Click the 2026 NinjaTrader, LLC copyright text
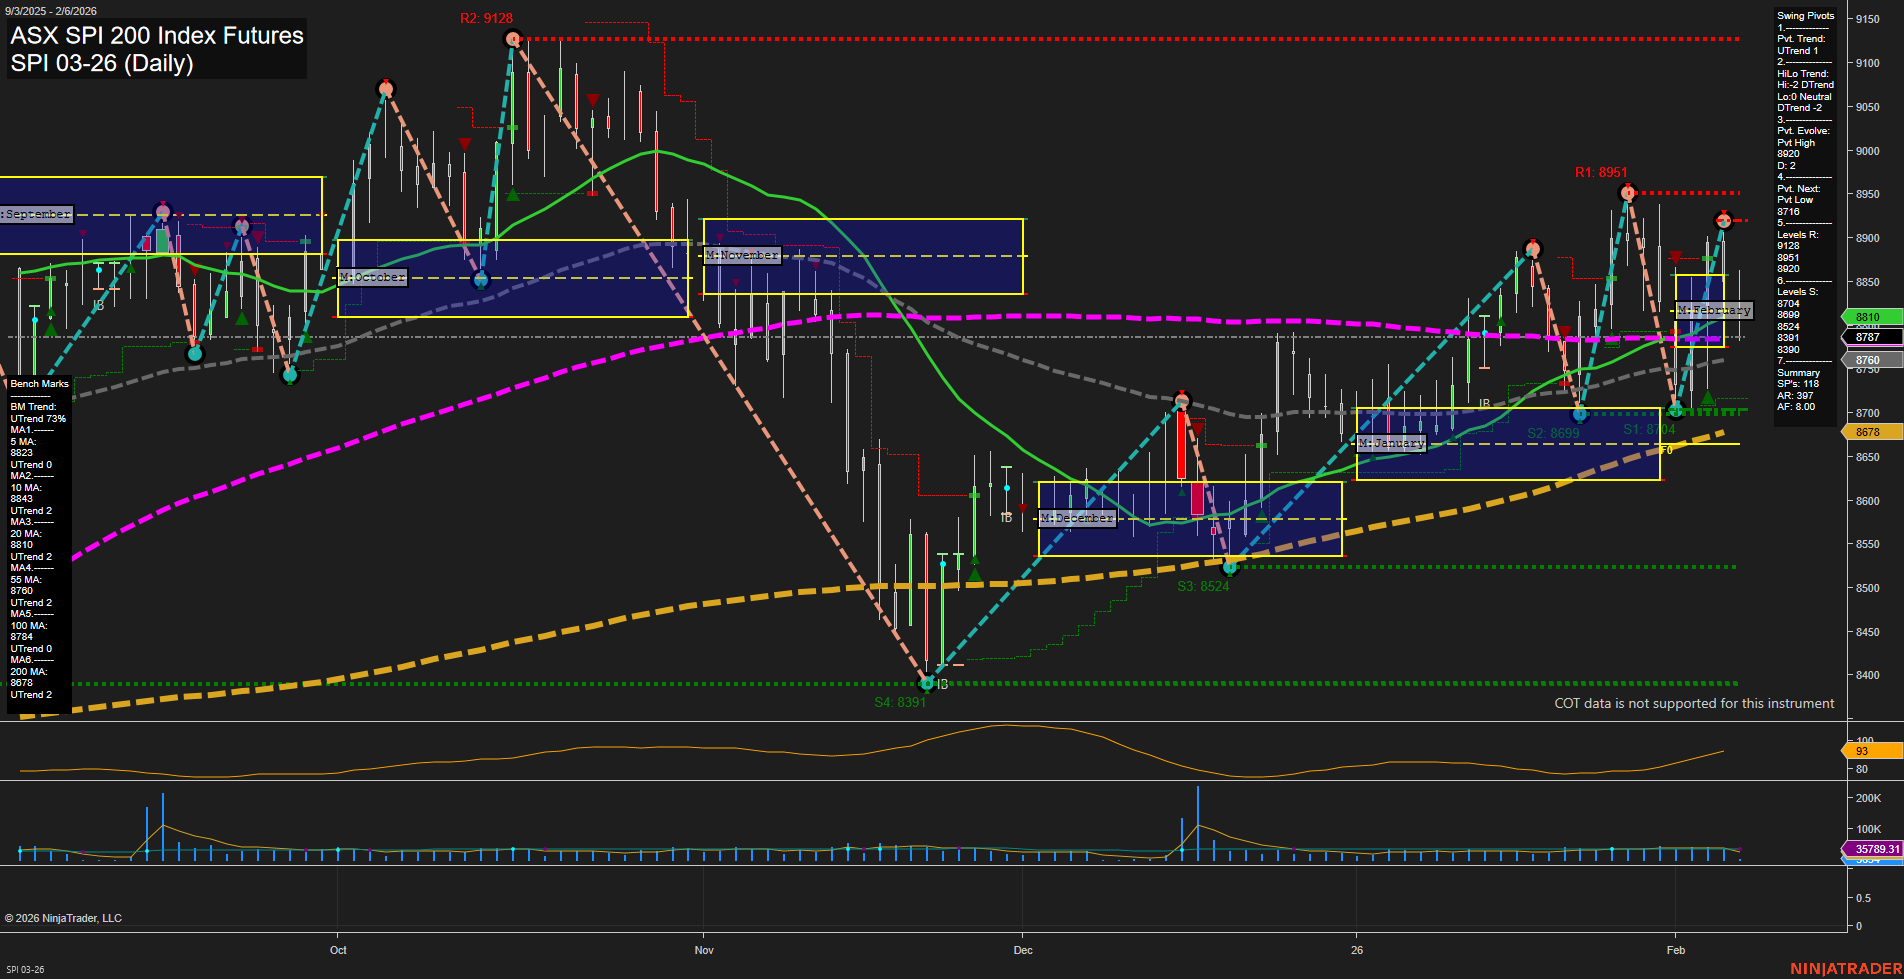Viewport: 1904px width, 979px height. [65, 917]
